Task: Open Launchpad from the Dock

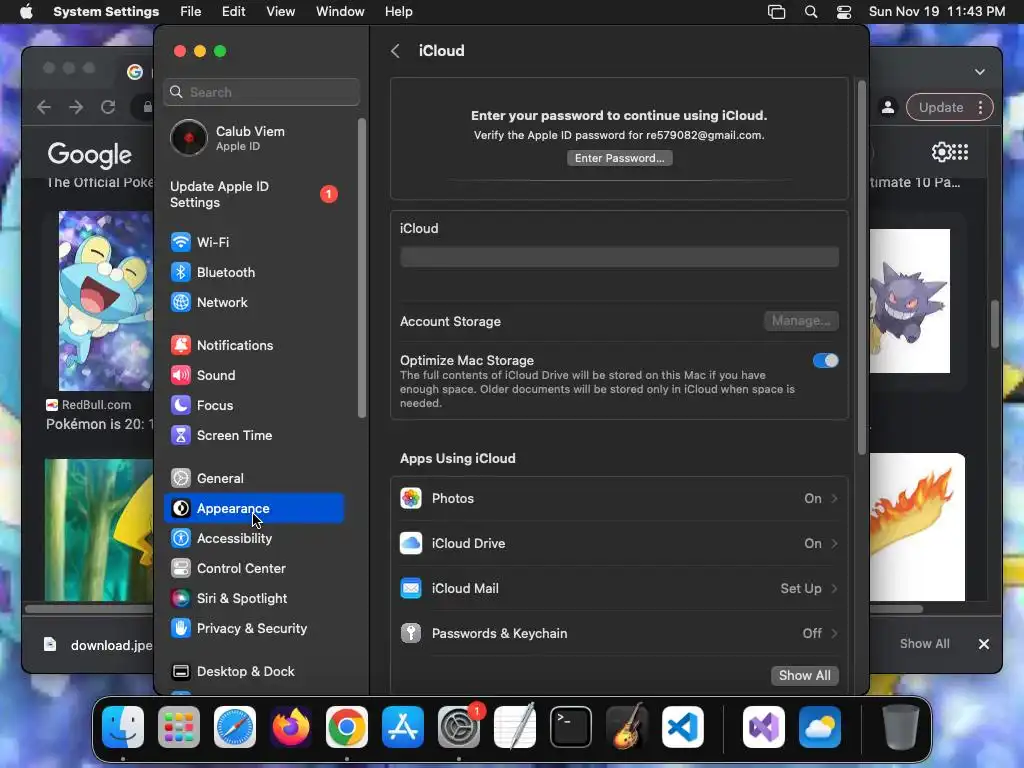Action: coord(179,727)
